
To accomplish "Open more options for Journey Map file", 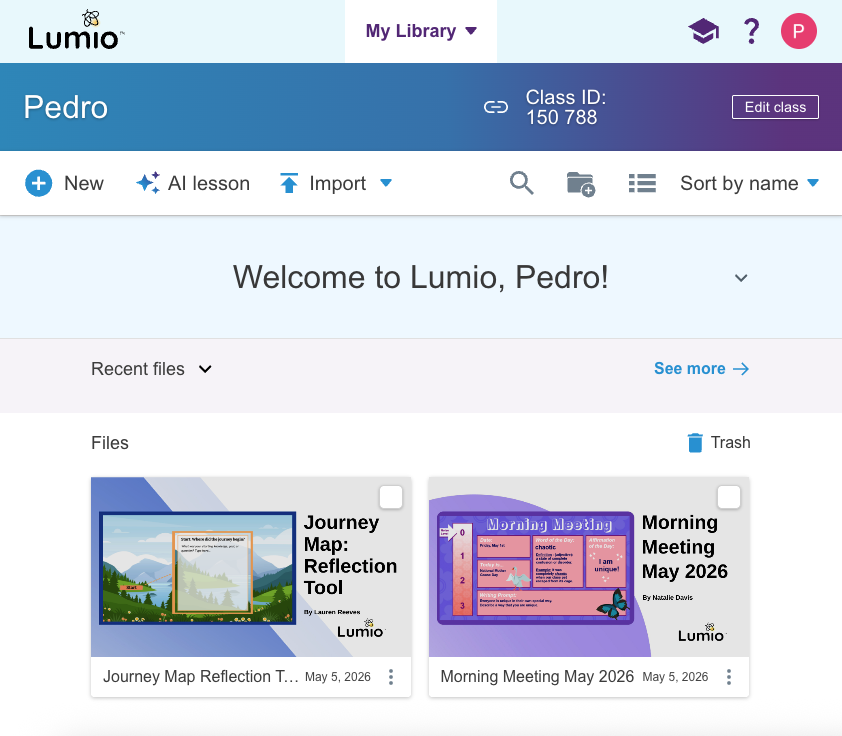I will [x=391, y=677].
